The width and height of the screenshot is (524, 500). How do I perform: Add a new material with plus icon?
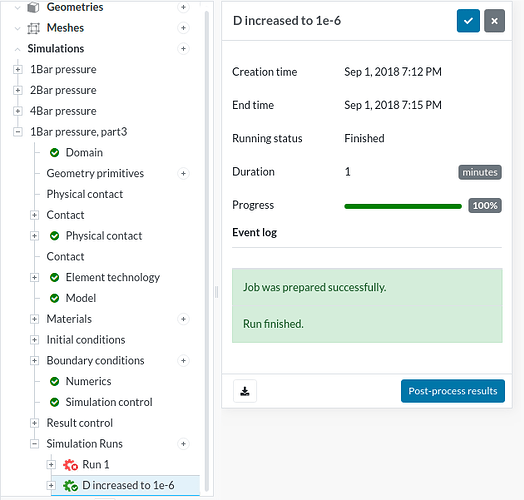183,319
